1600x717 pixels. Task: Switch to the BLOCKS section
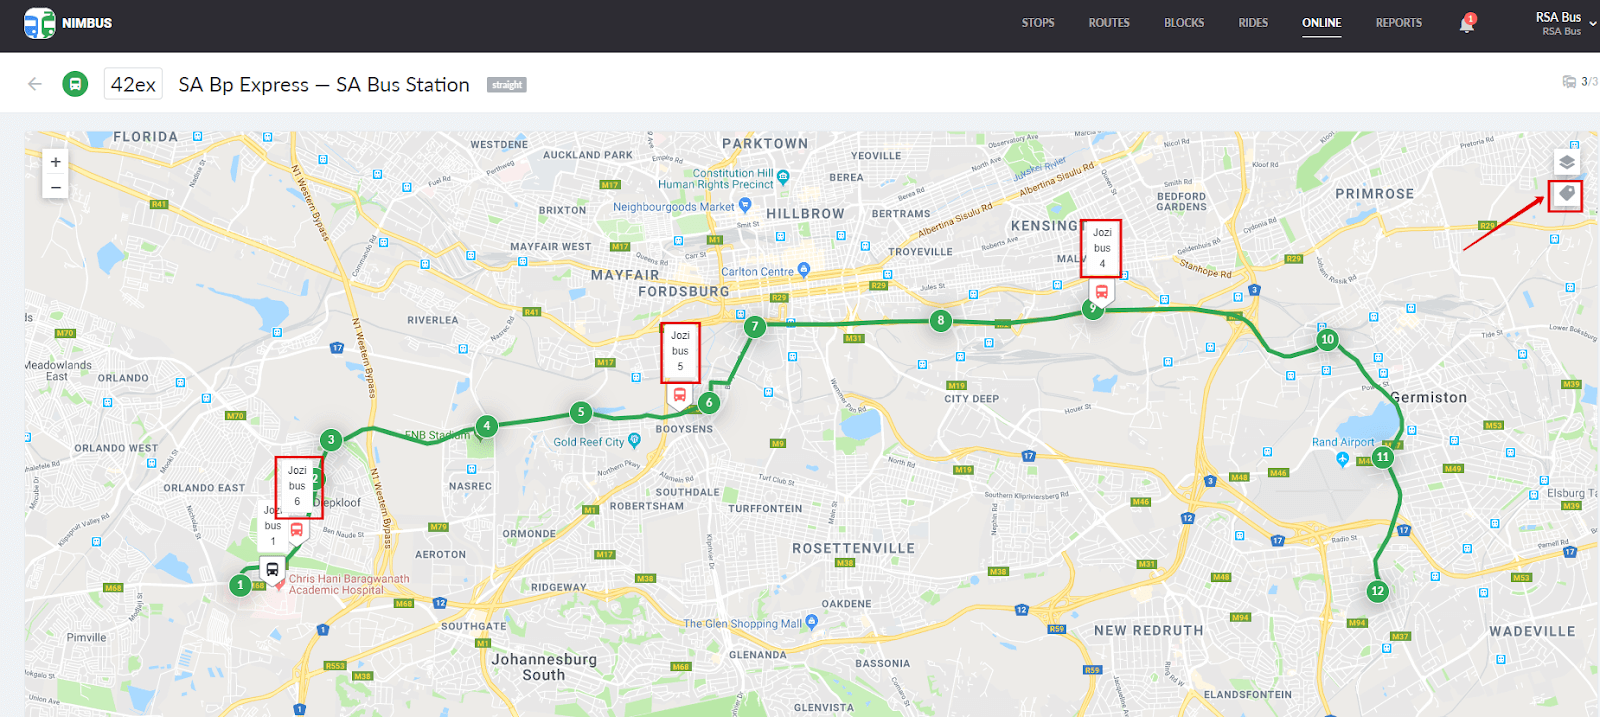(1184, 23)
